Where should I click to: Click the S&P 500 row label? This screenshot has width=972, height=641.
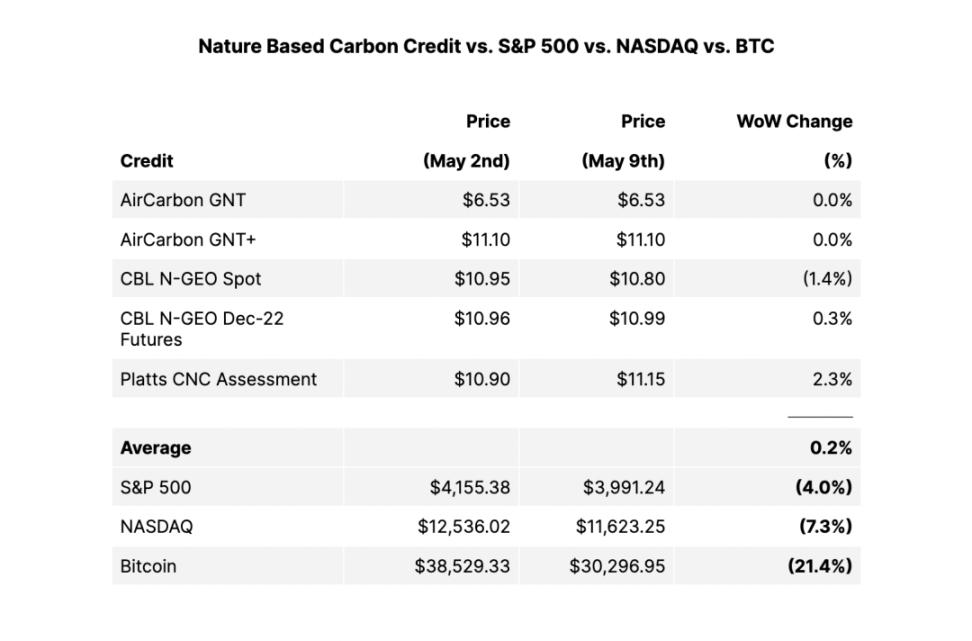156,488
